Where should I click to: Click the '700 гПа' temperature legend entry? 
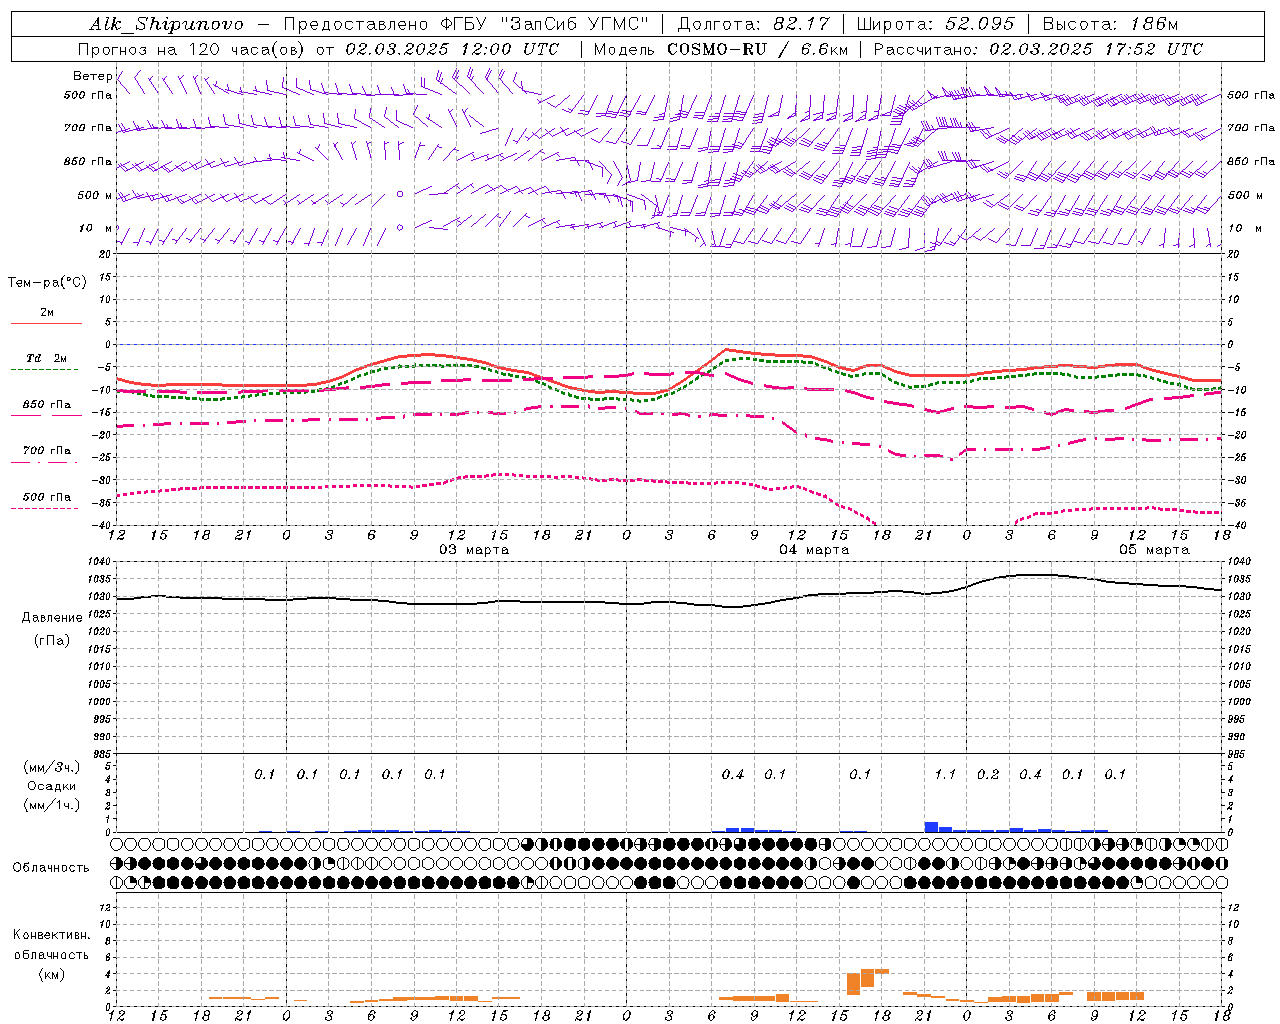click(x=46, y=451)
